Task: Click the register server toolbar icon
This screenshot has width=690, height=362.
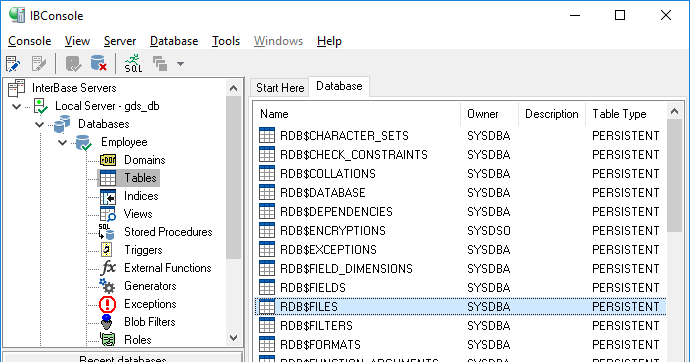Action: pyautogui.click(x=13, y=64)
